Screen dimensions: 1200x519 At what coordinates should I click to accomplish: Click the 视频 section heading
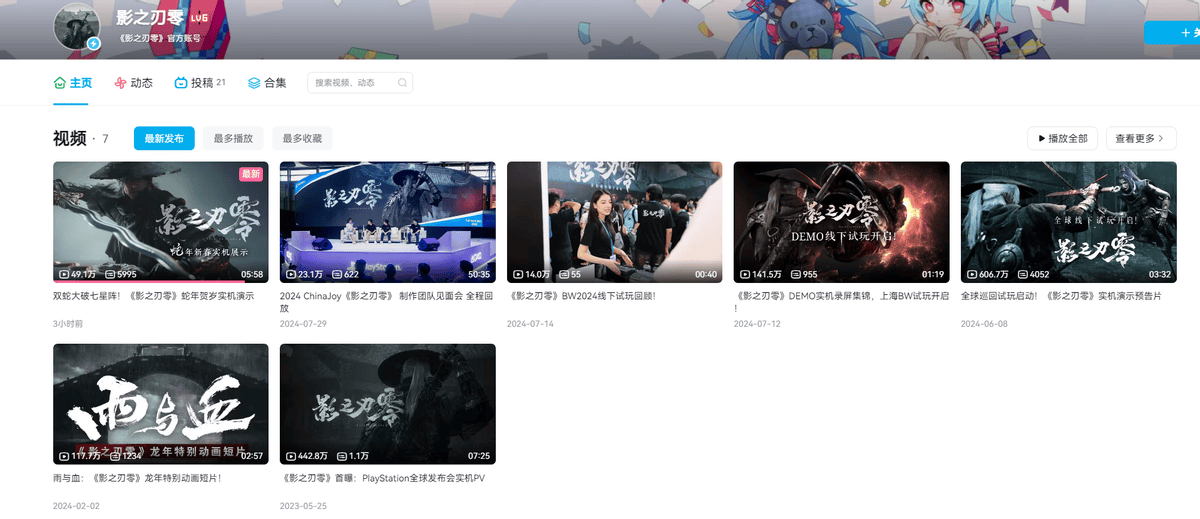tap(69, 138)
